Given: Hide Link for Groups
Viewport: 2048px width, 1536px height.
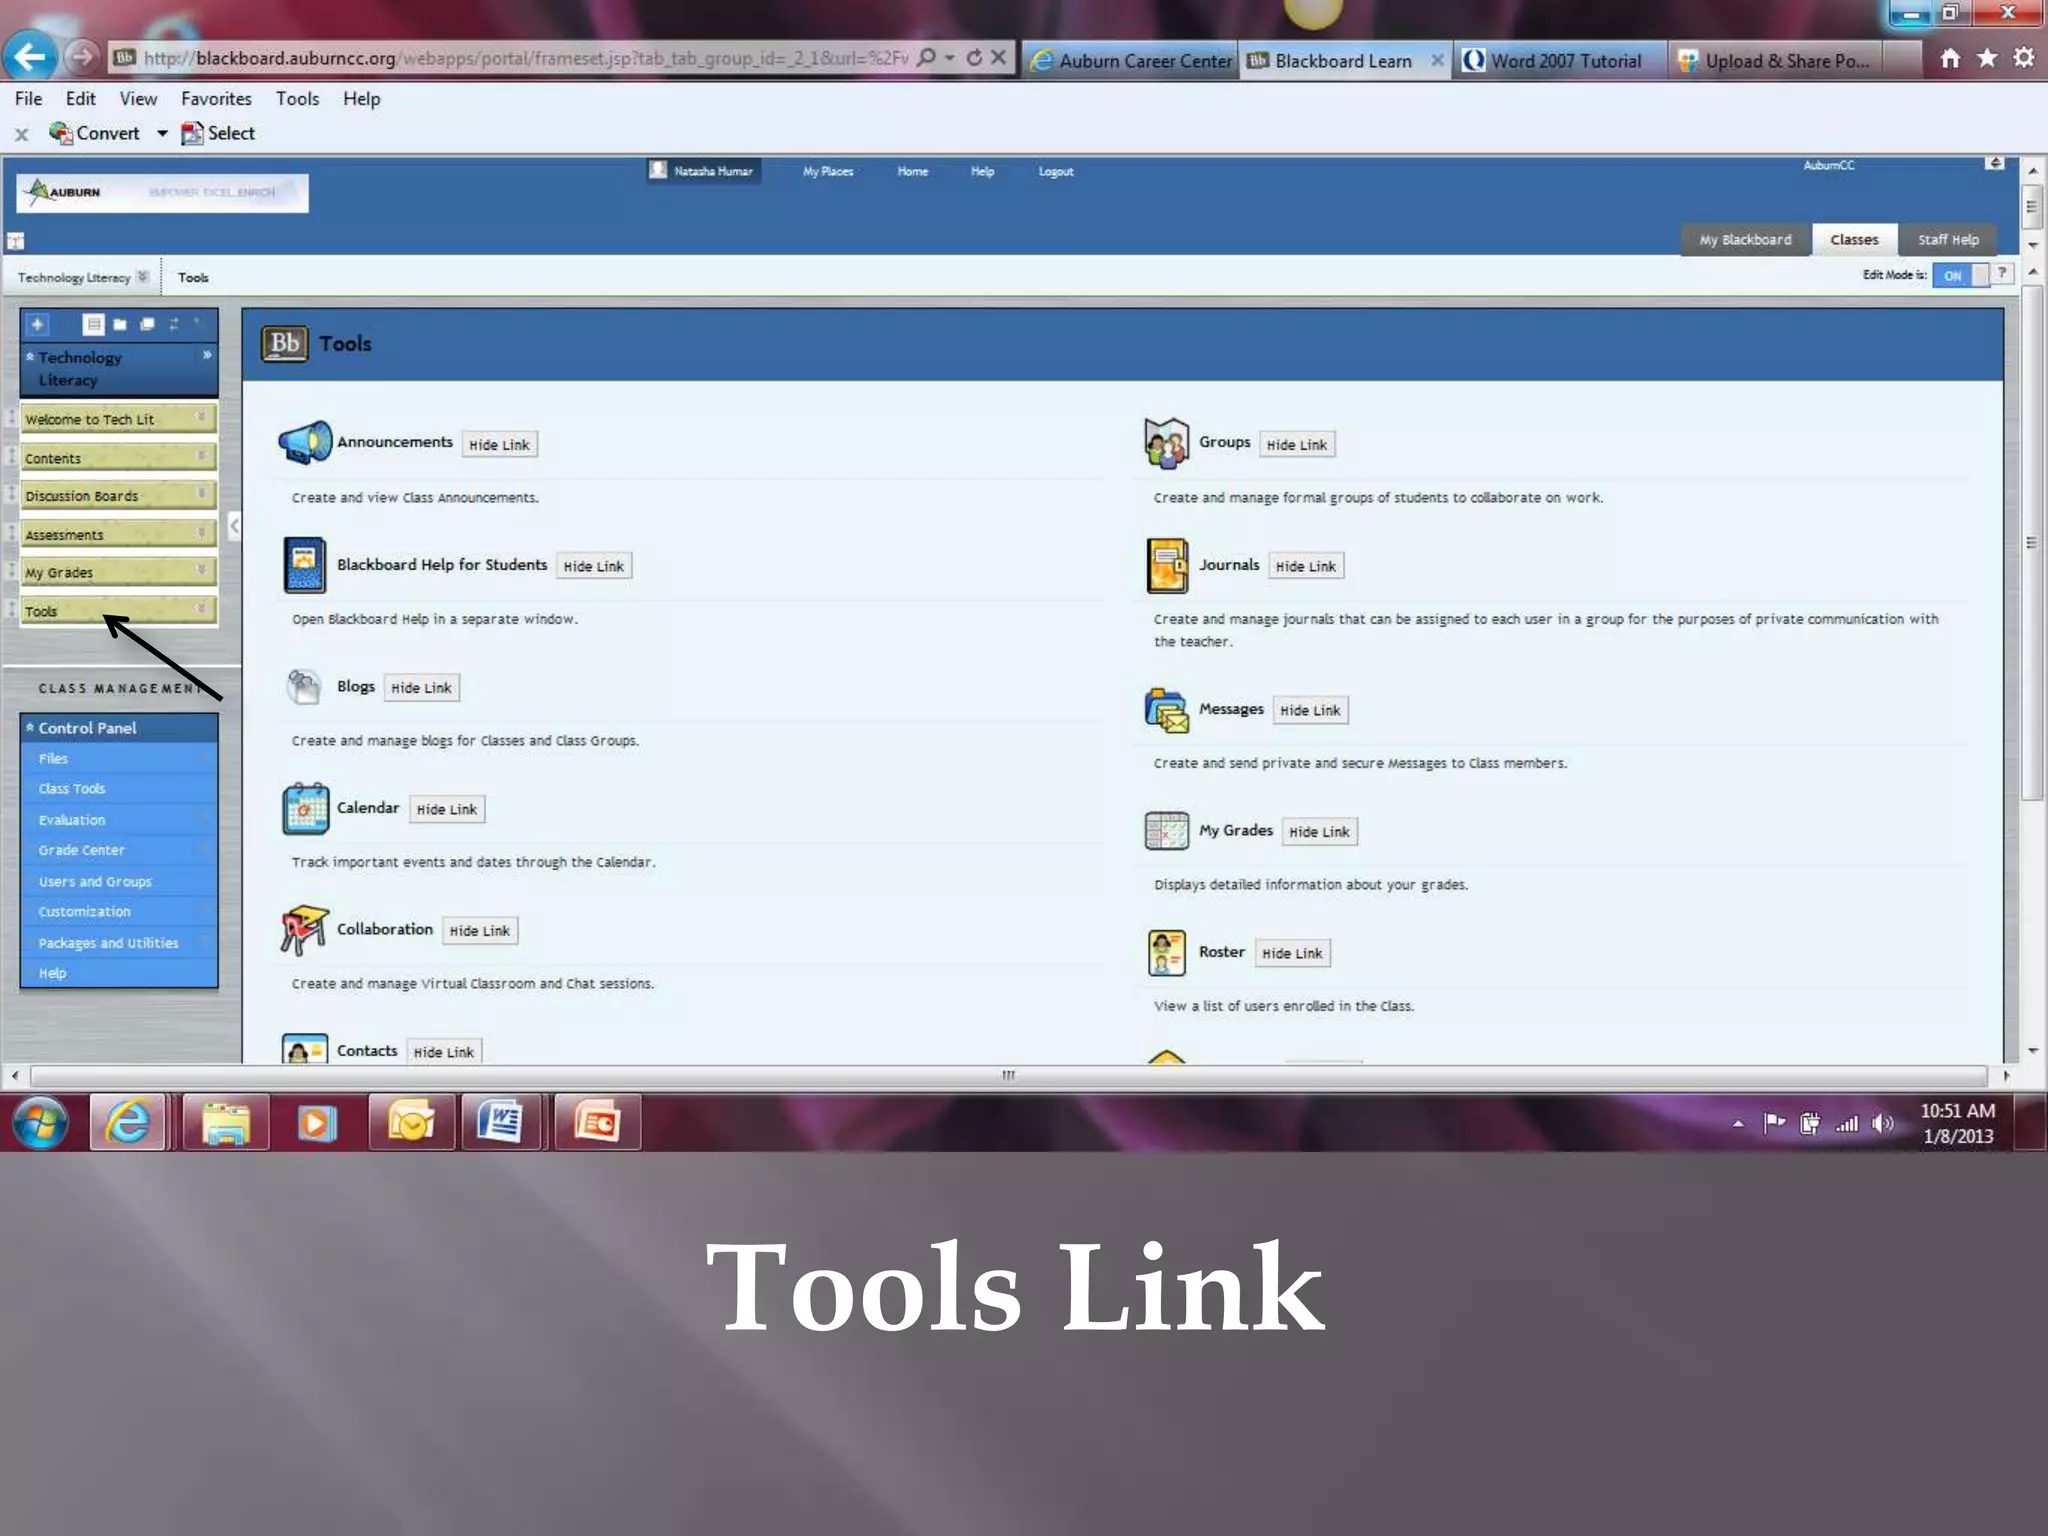Looking at the screenshot, I should coord(1297,445).
